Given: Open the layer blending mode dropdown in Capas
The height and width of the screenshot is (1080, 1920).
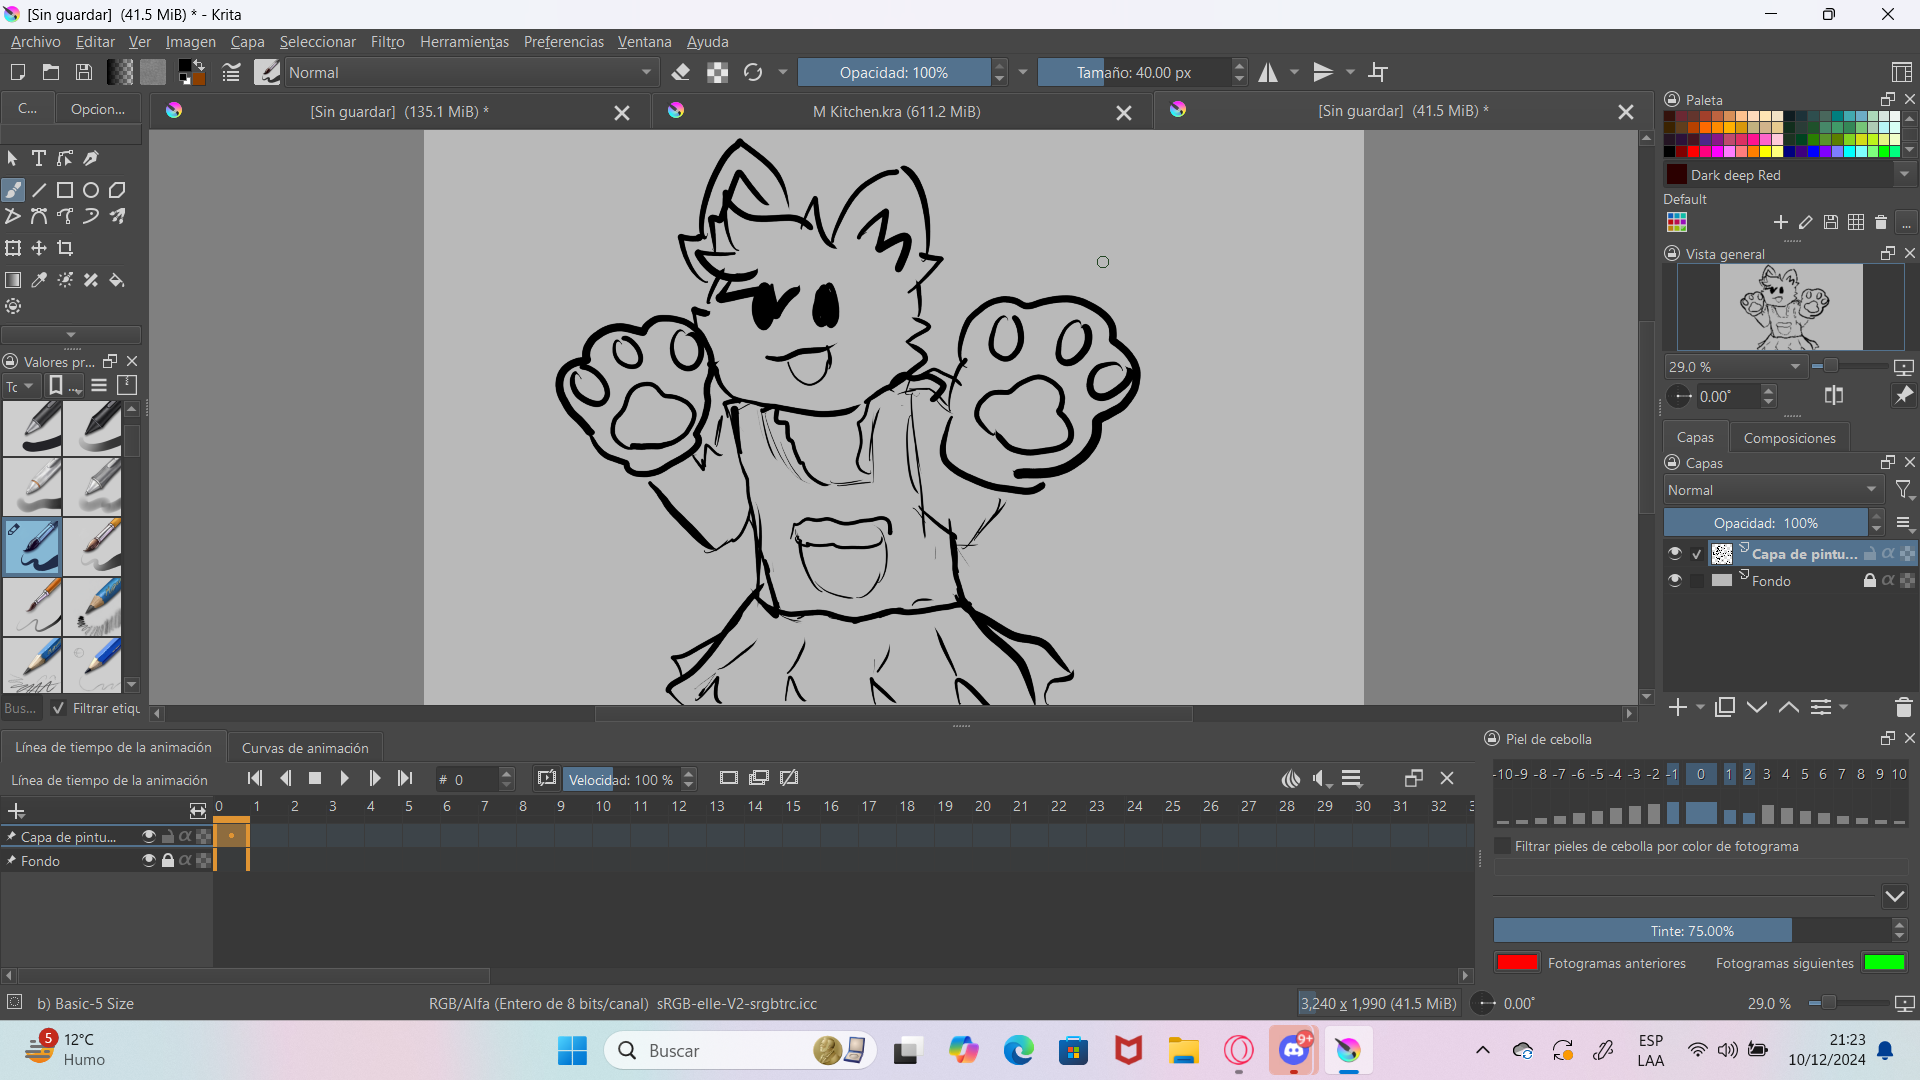Looking at the screenshot, I should point(1772,490).
